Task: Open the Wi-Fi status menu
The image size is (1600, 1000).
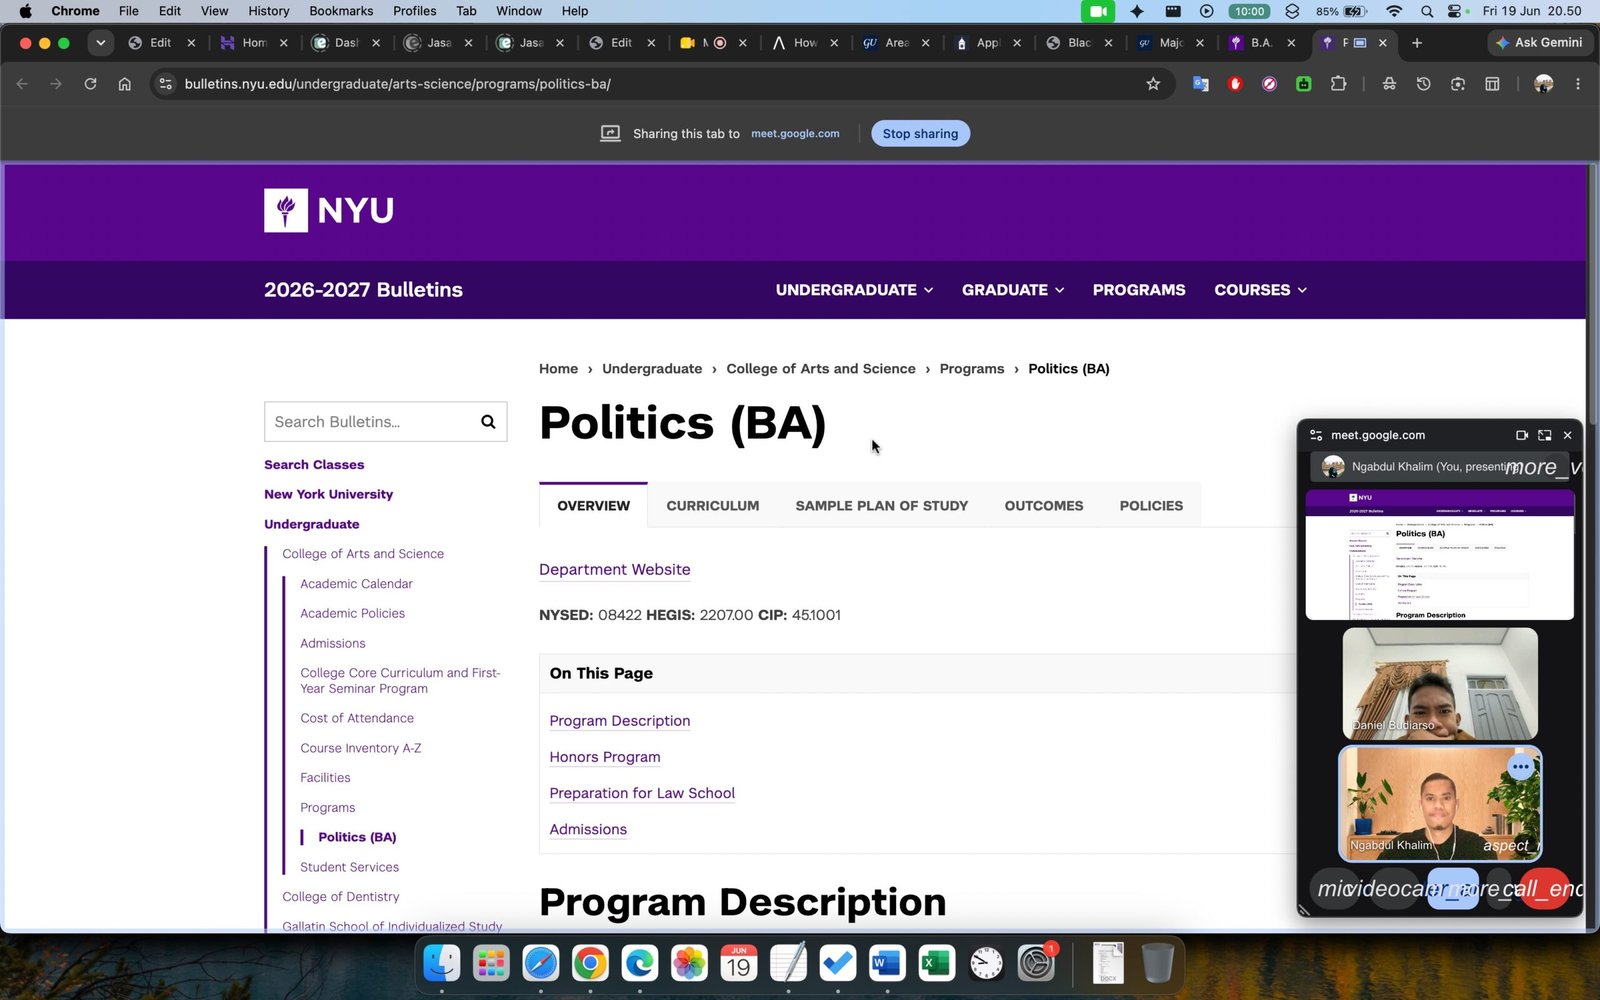Action: tap(1394, 11)
